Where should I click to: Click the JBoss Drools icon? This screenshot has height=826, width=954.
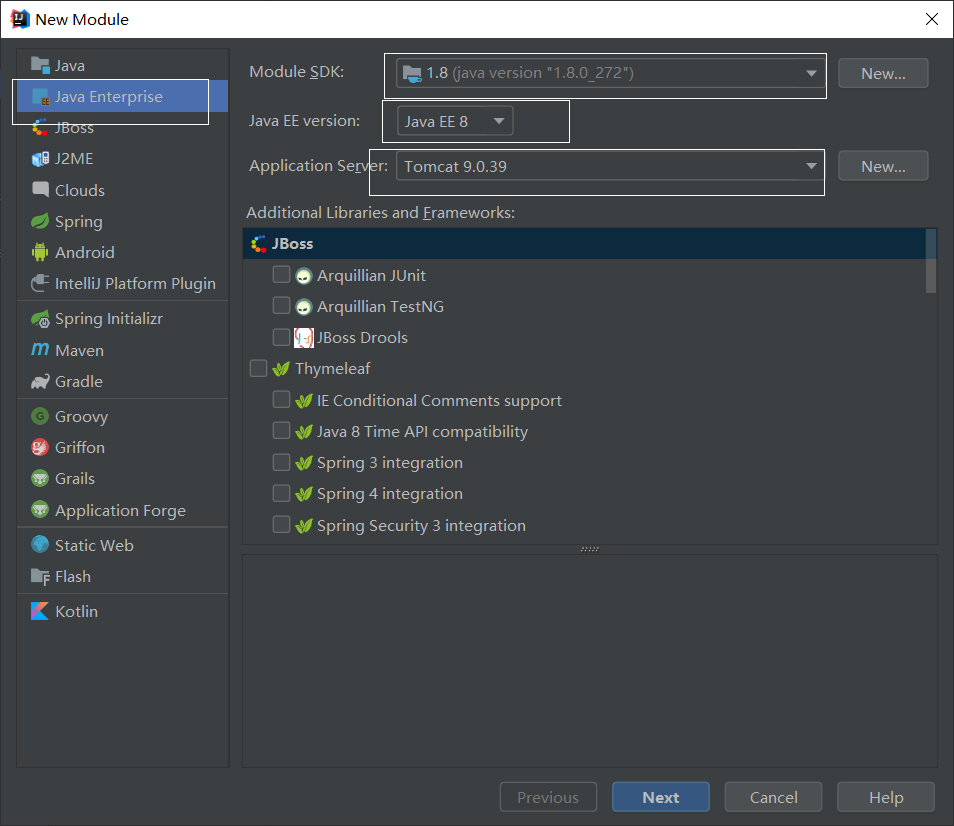(304, 338)
